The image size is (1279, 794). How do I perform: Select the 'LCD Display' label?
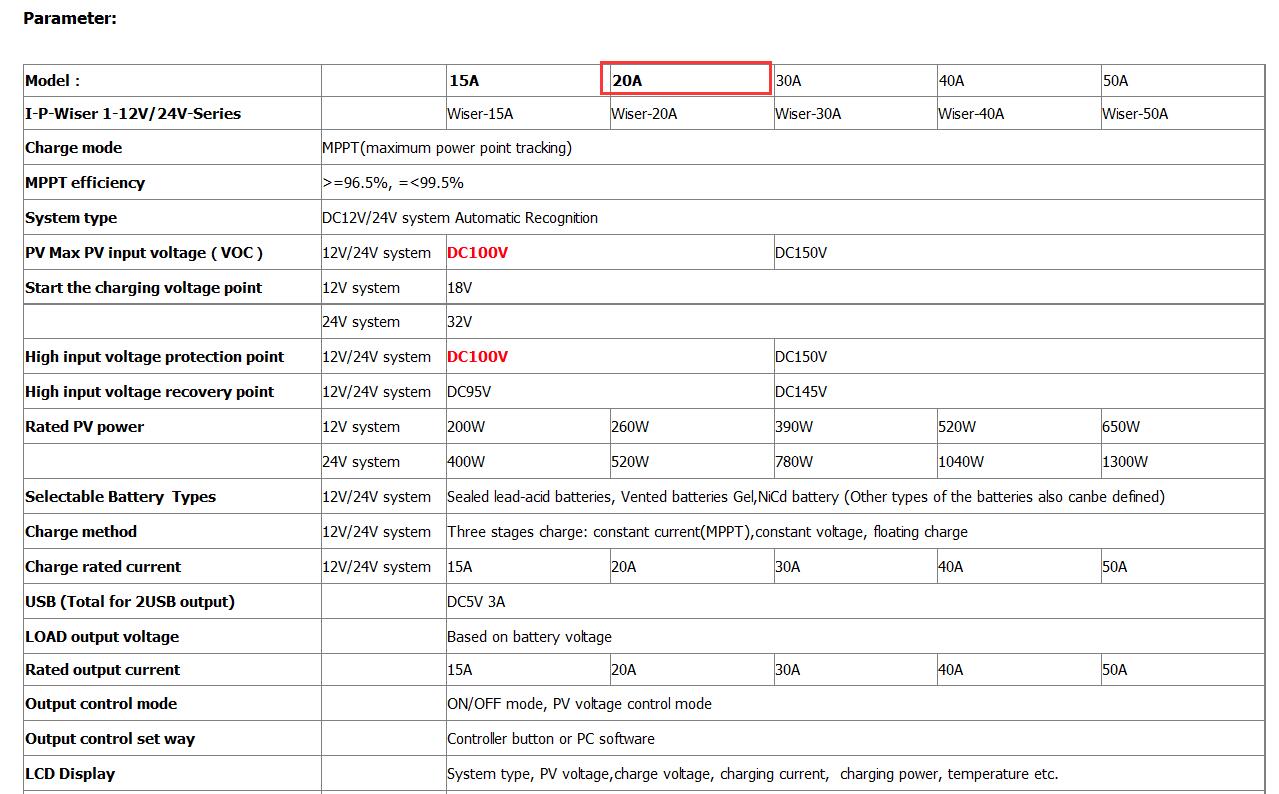[70, 774]
